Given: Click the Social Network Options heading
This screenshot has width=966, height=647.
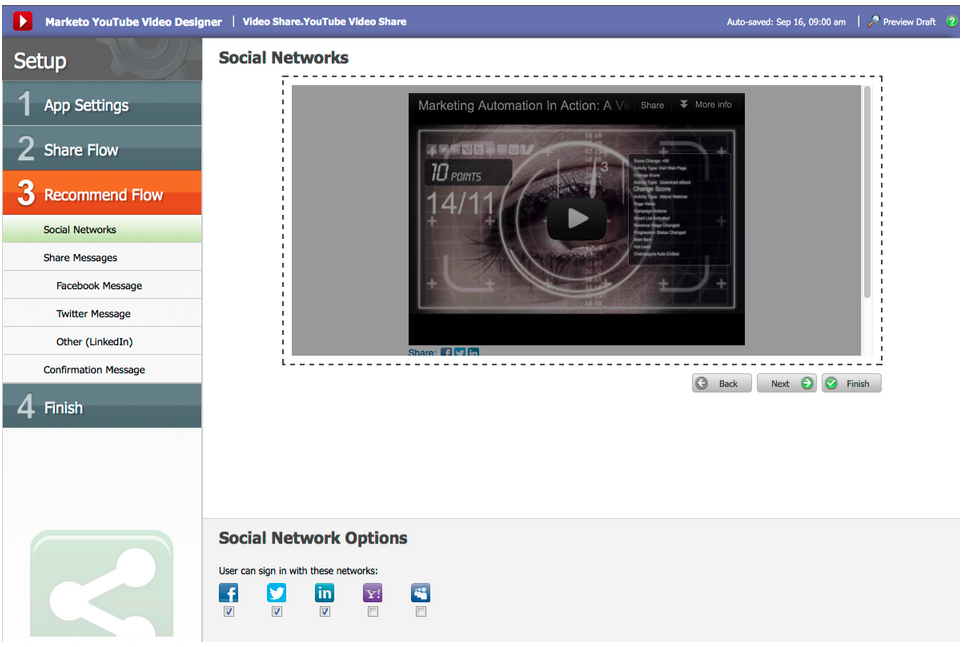Looking at the screenshot, I should coord(313,538).
